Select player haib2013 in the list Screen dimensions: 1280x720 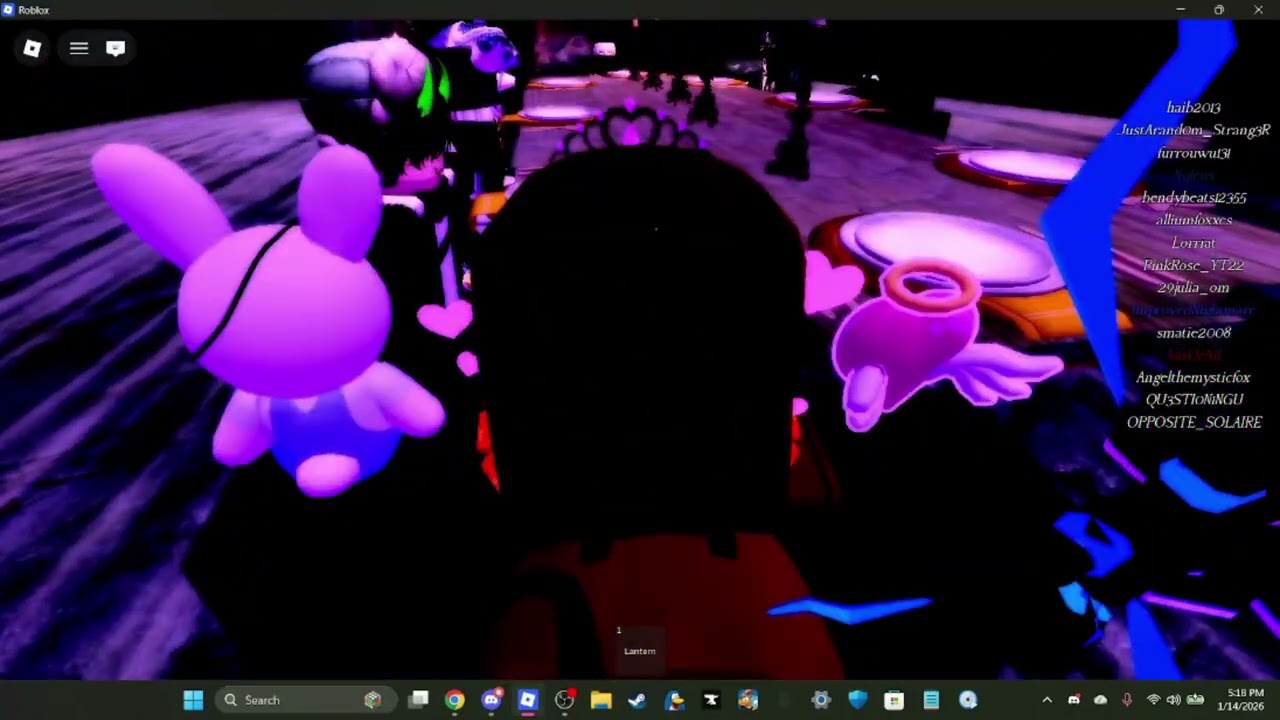tap(1193, 108)
